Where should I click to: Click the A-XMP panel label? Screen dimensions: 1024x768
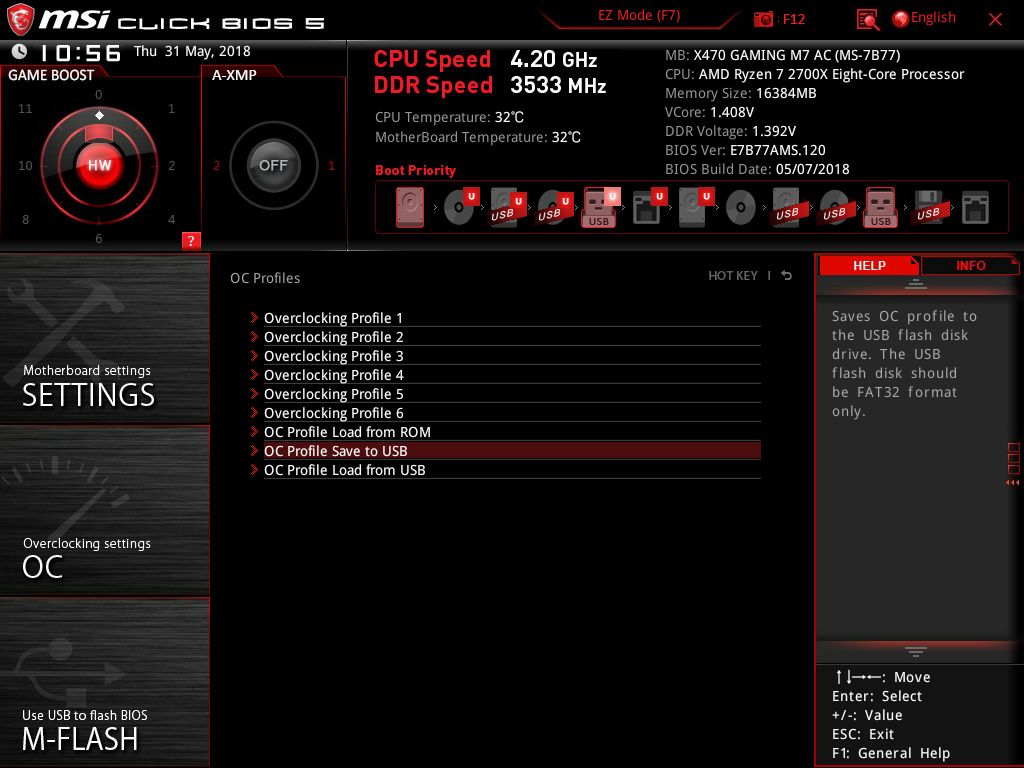234,75
